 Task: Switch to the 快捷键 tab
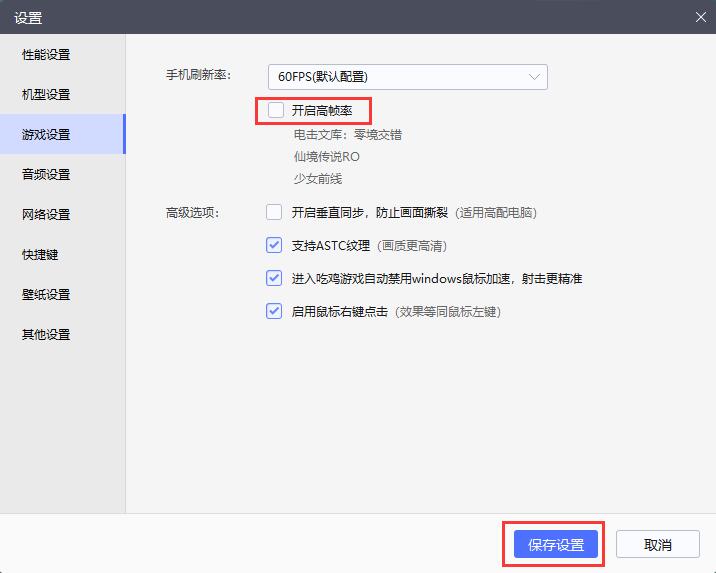[41, 255]
